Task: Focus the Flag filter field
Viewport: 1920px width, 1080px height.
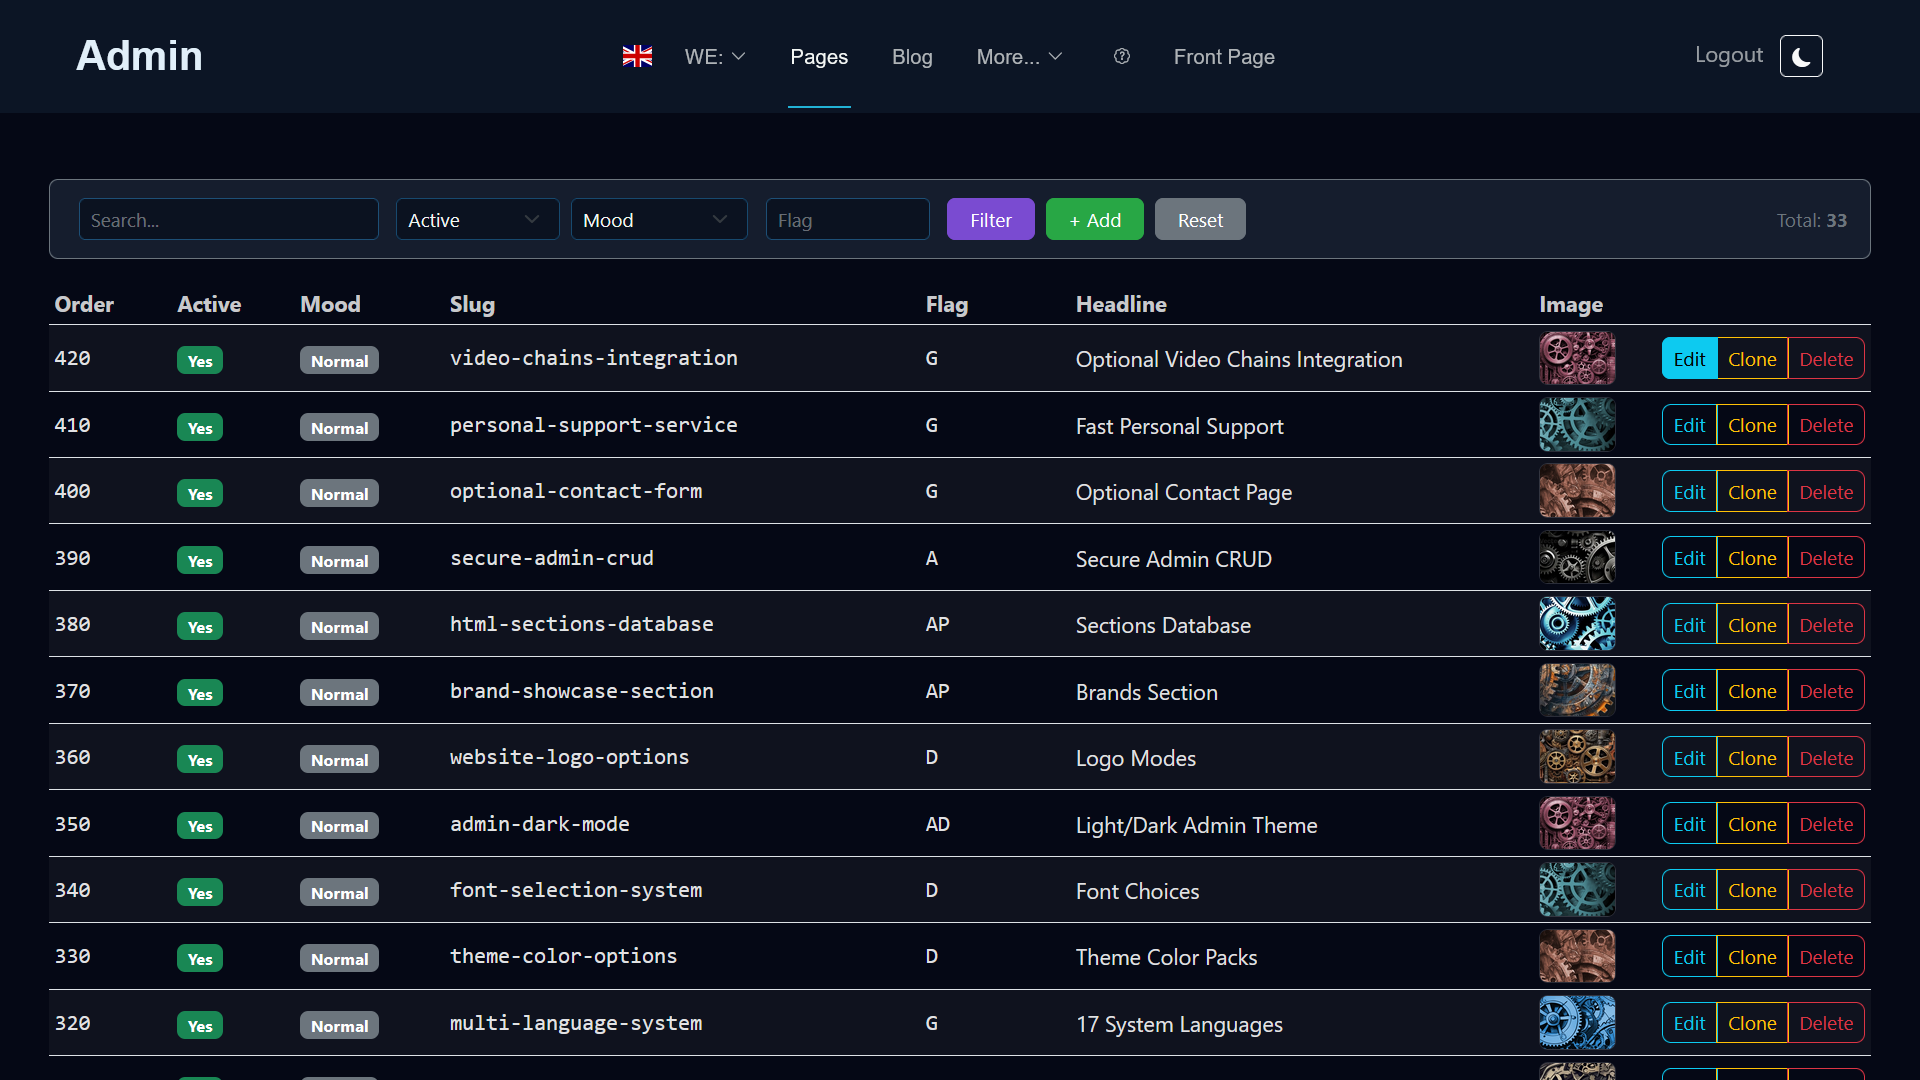Action: 848,220
